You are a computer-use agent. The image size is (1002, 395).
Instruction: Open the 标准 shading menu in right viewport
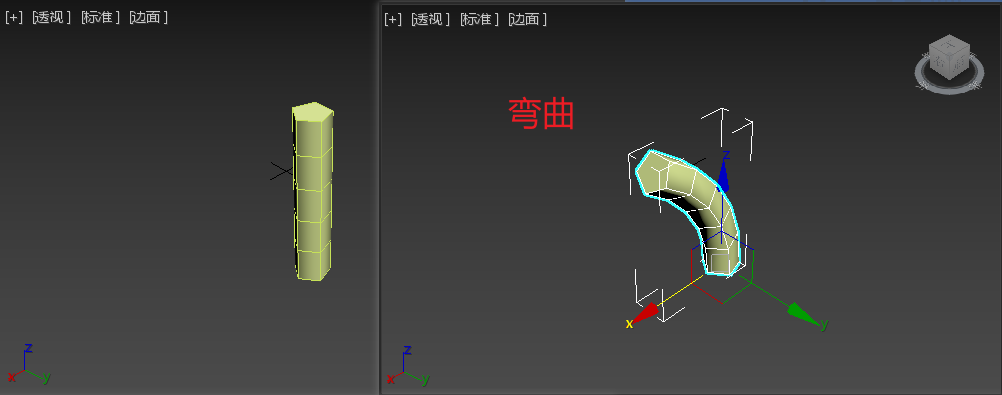(479, 19)
